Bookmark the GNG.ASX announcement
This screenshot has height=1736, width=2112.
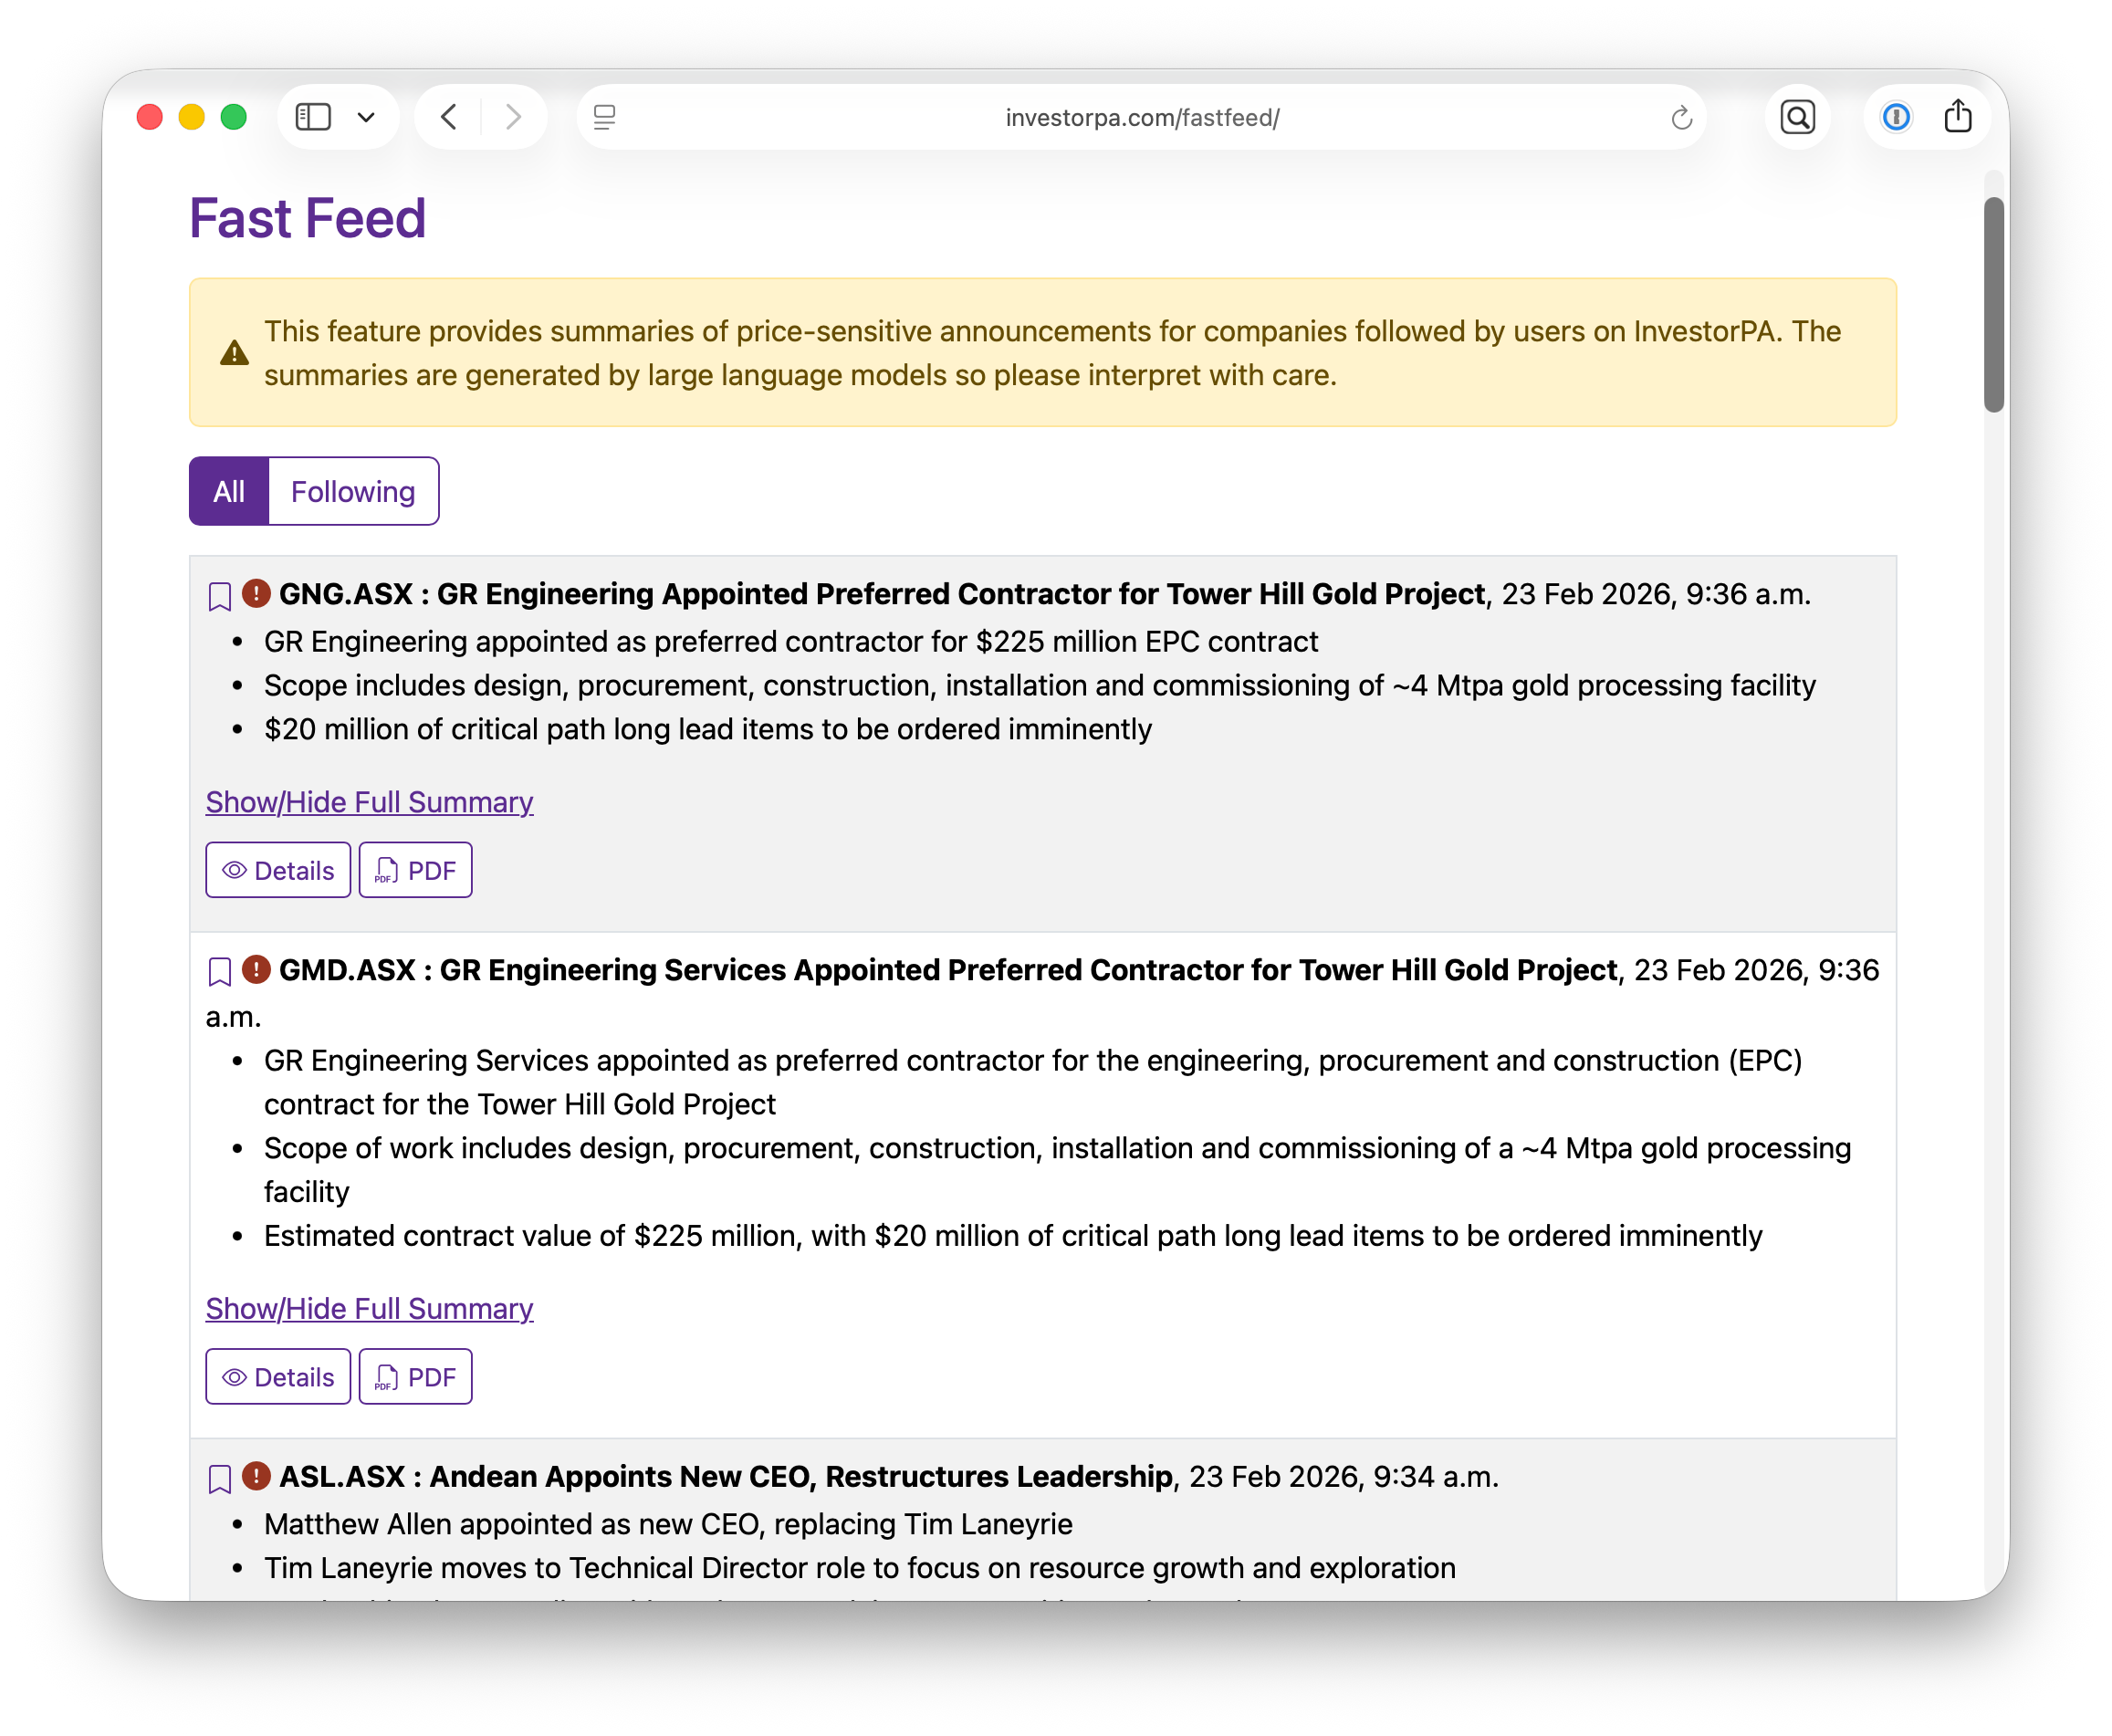219,596
